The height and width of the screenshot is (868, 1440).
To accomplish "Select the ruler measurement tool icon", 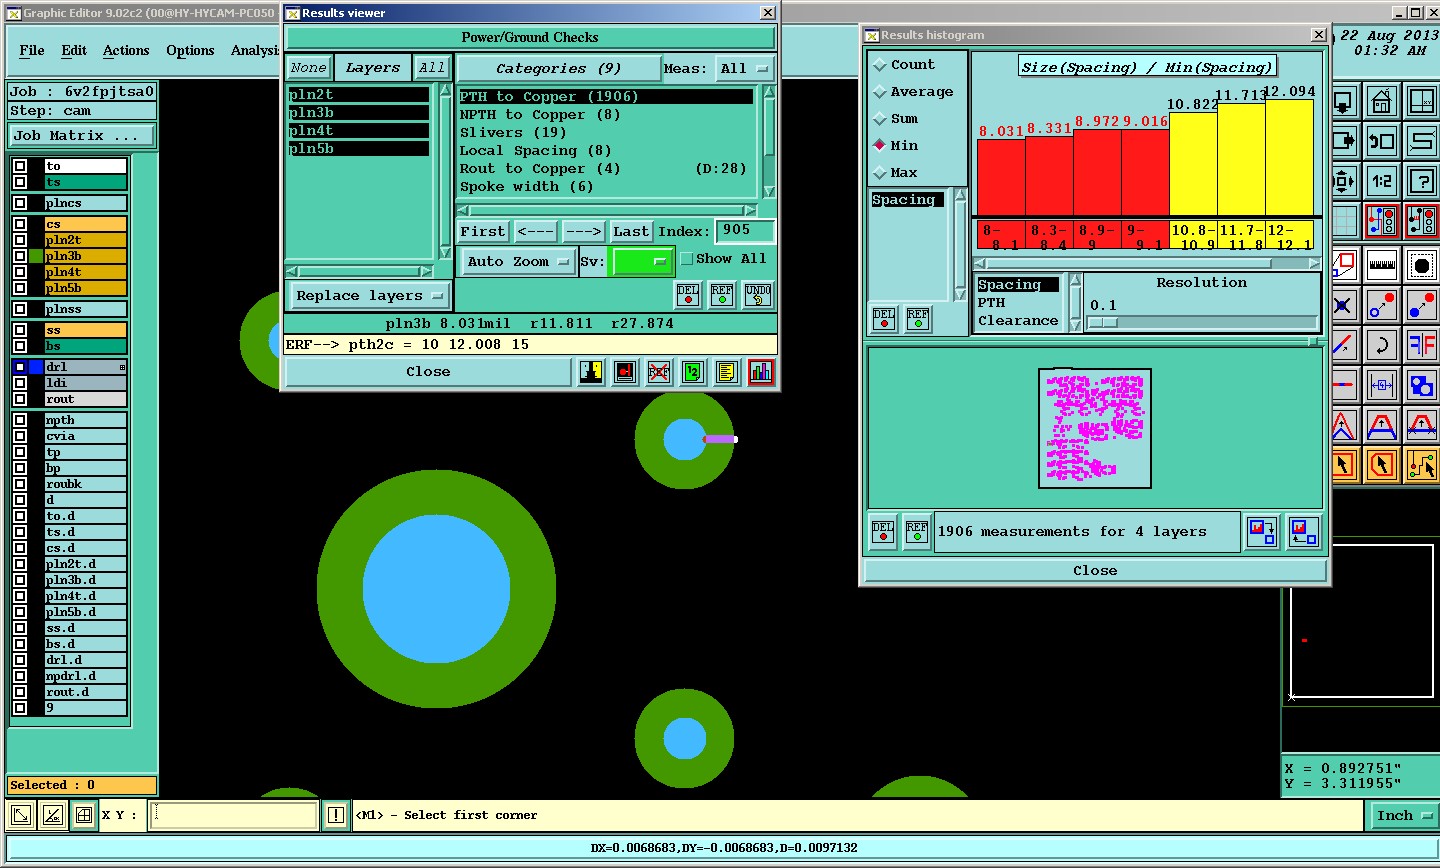I will [1382, 265].
